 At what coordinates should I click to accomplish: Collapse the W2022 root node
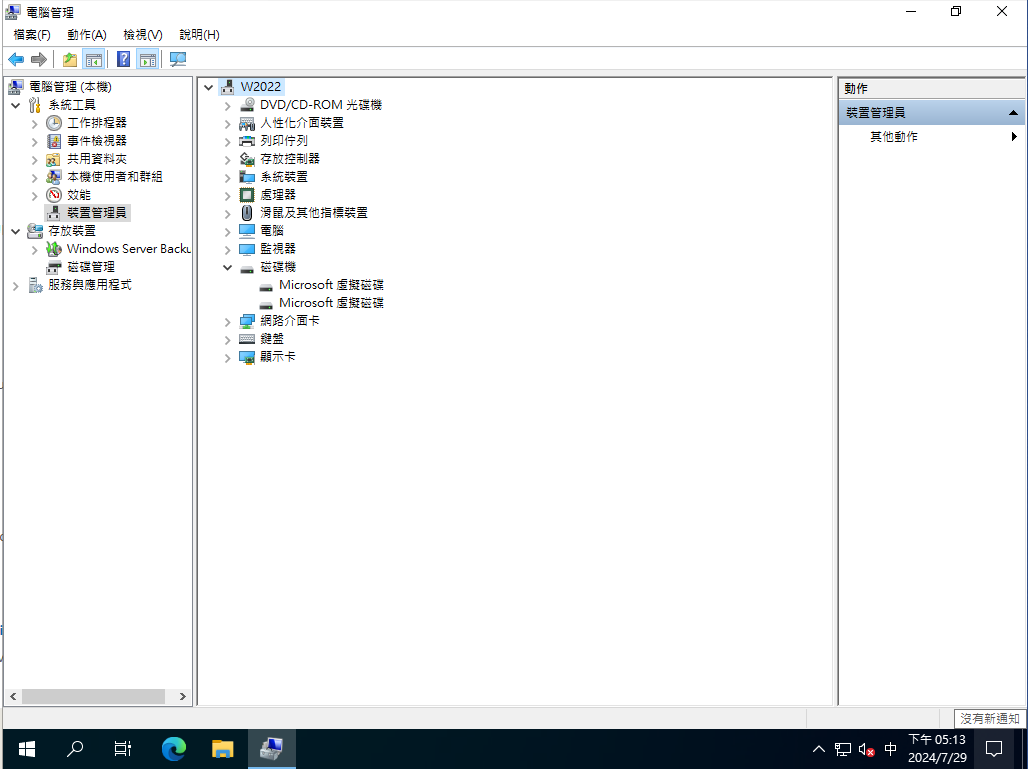[208, 87]
